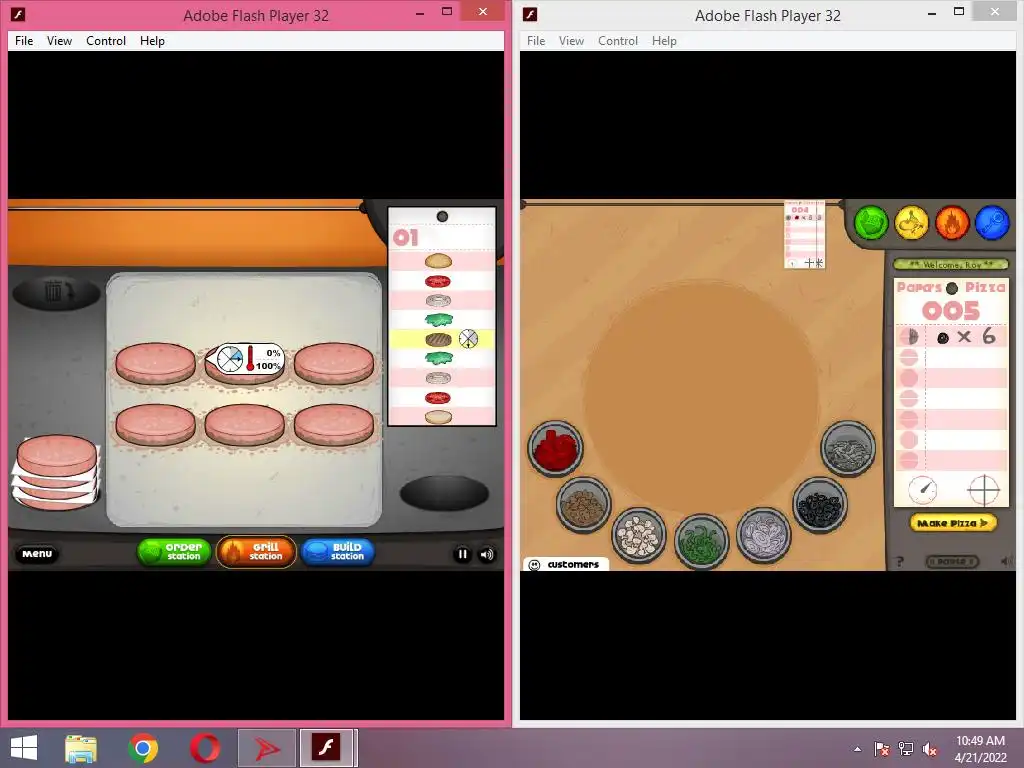
Task: Click the muted volume icon in the system tray
Action: 930,749
